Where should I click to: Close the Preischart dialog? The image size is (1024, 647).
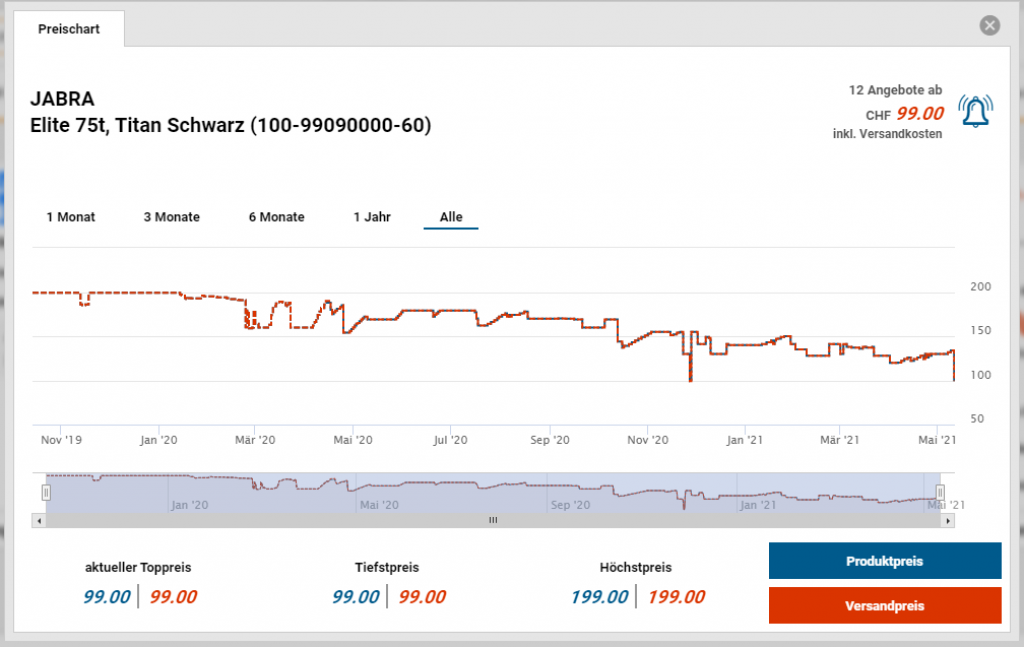990,26
